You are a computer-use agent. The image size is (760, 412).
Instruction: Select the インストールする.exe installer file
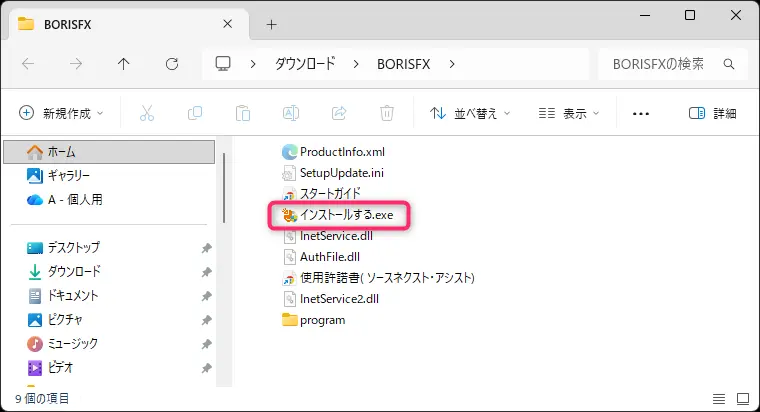tap(338, 215)
